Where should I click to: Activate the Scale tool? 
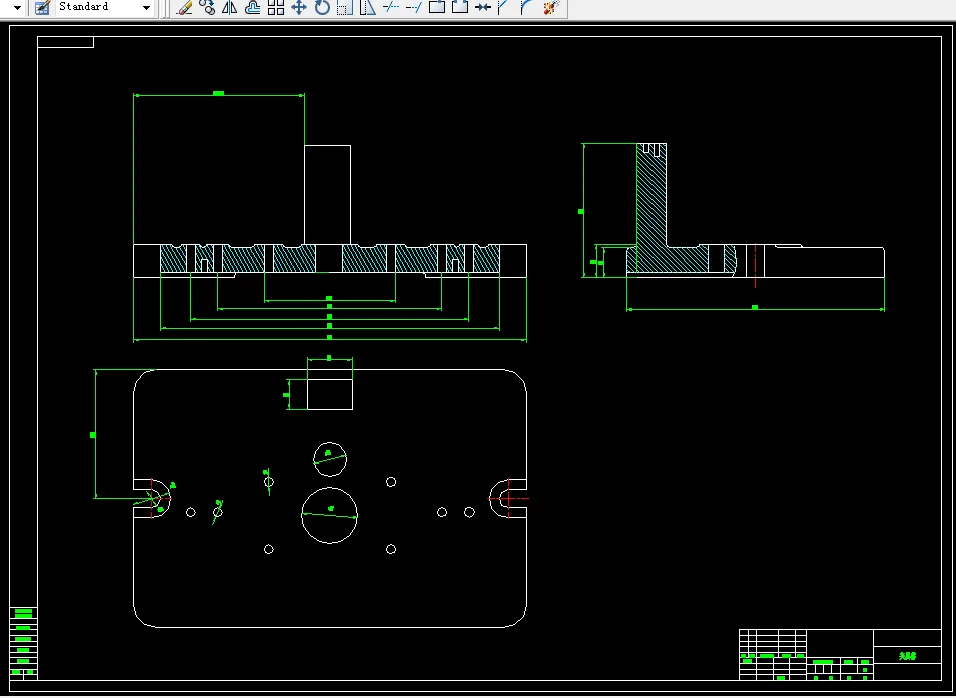pyautogui.click(x=344, y=7)
